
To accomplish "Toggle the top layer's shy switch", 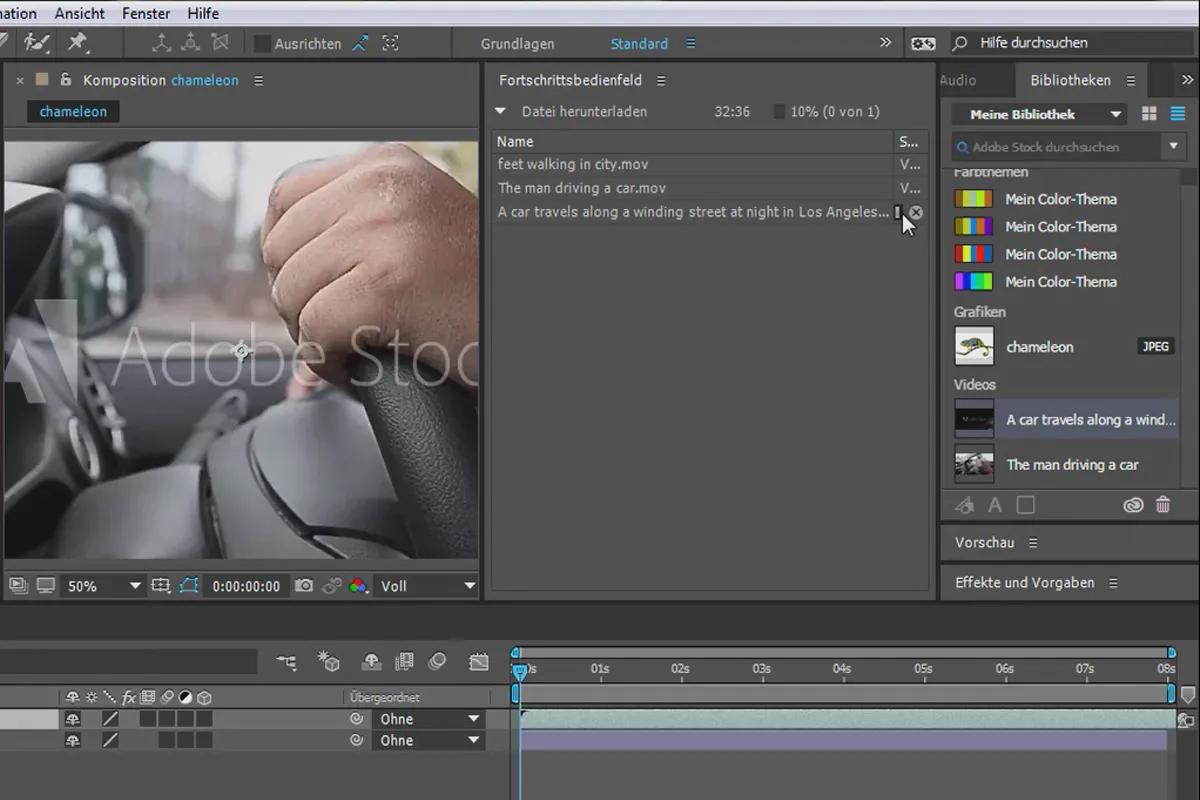I will click(x=72, y=719).
